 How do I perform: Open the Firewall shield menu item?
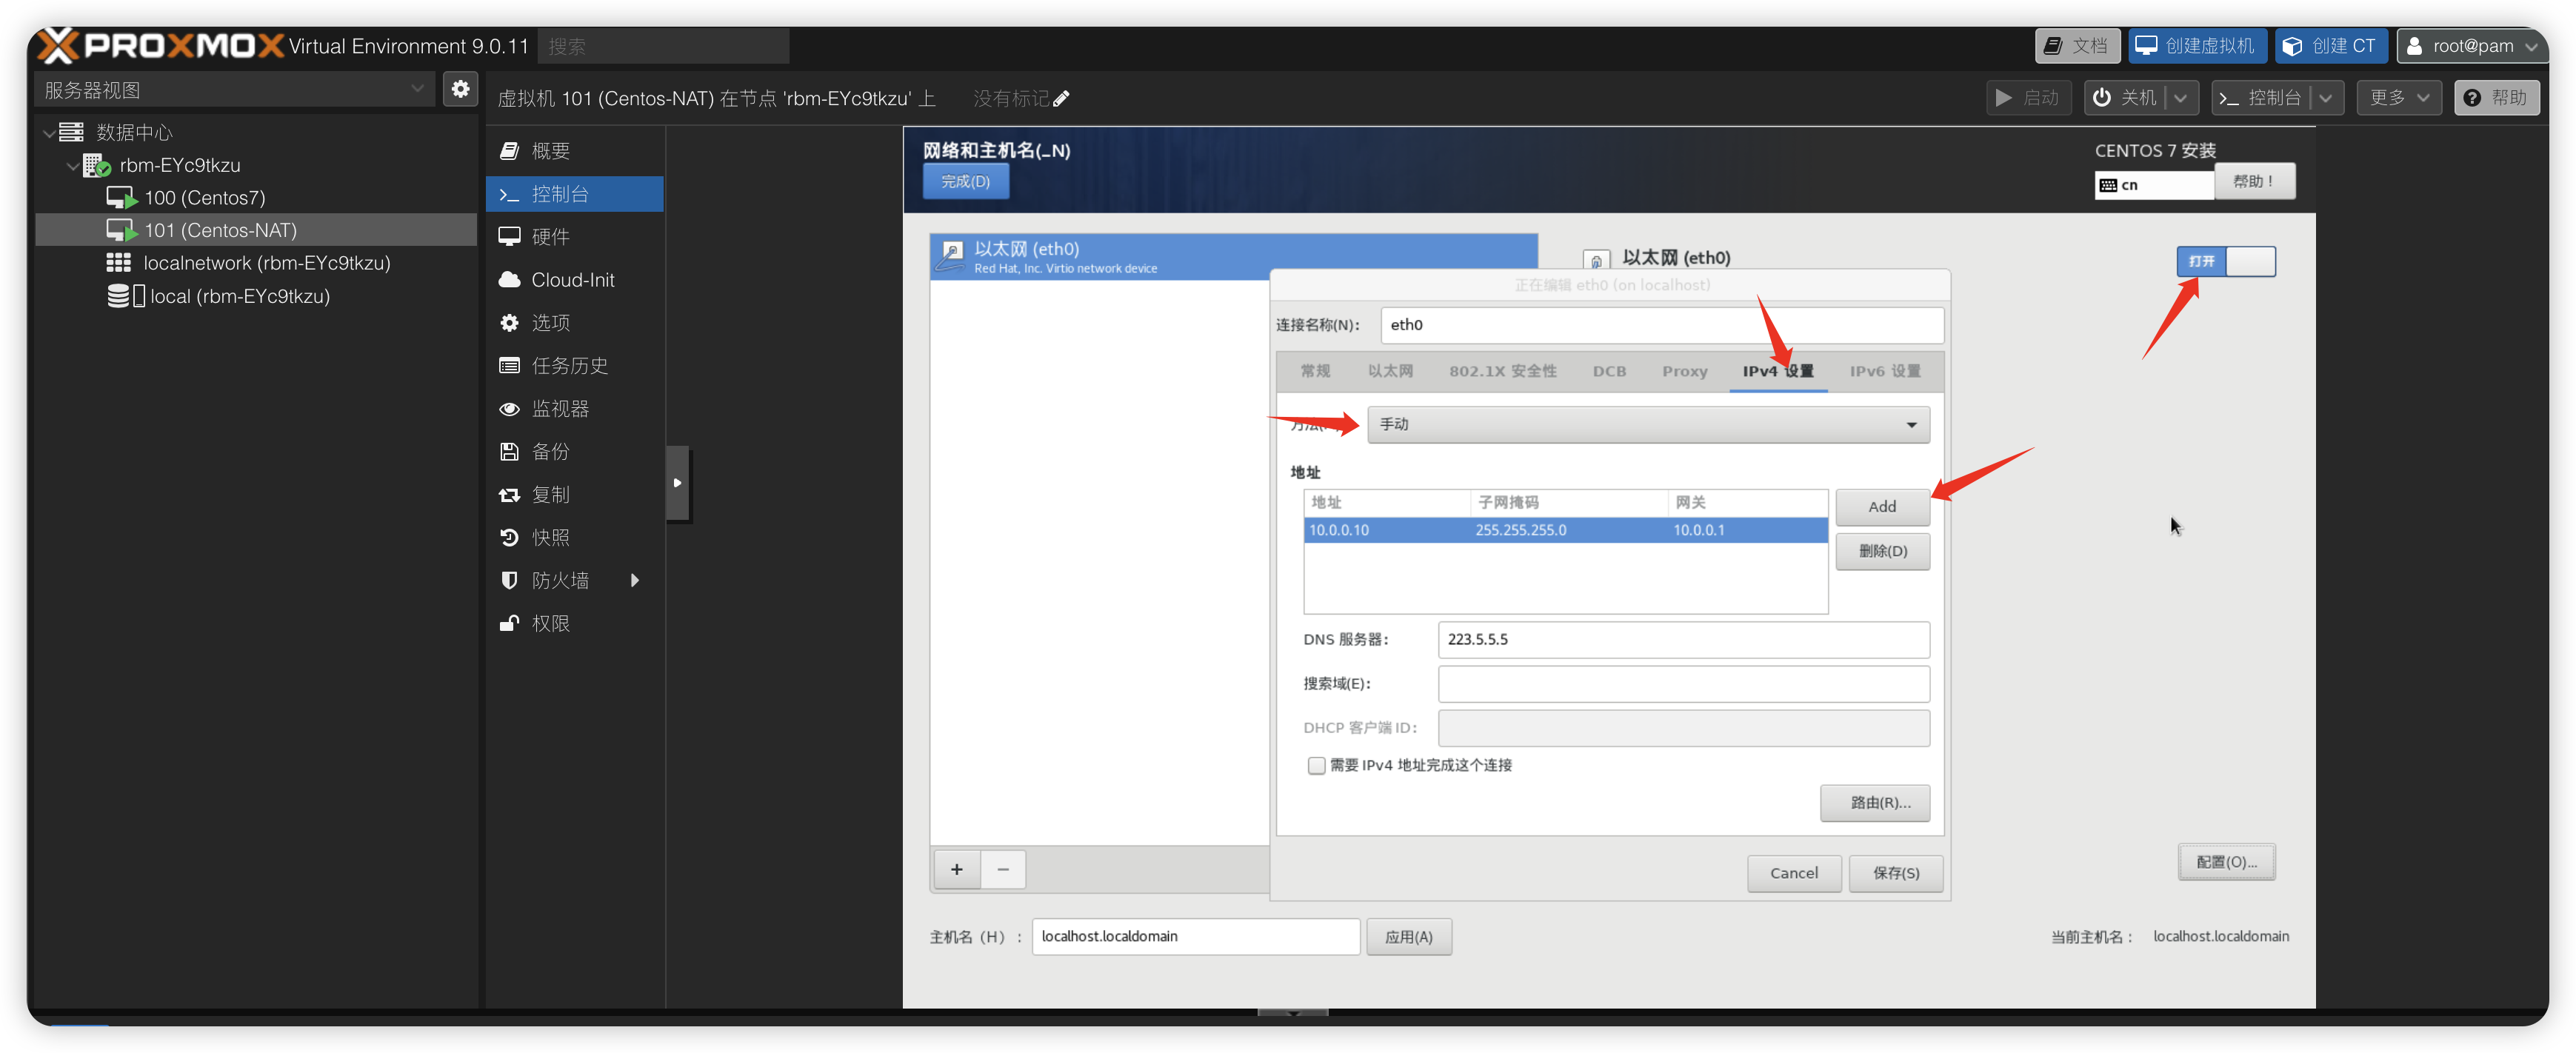[x=559, y=580]
